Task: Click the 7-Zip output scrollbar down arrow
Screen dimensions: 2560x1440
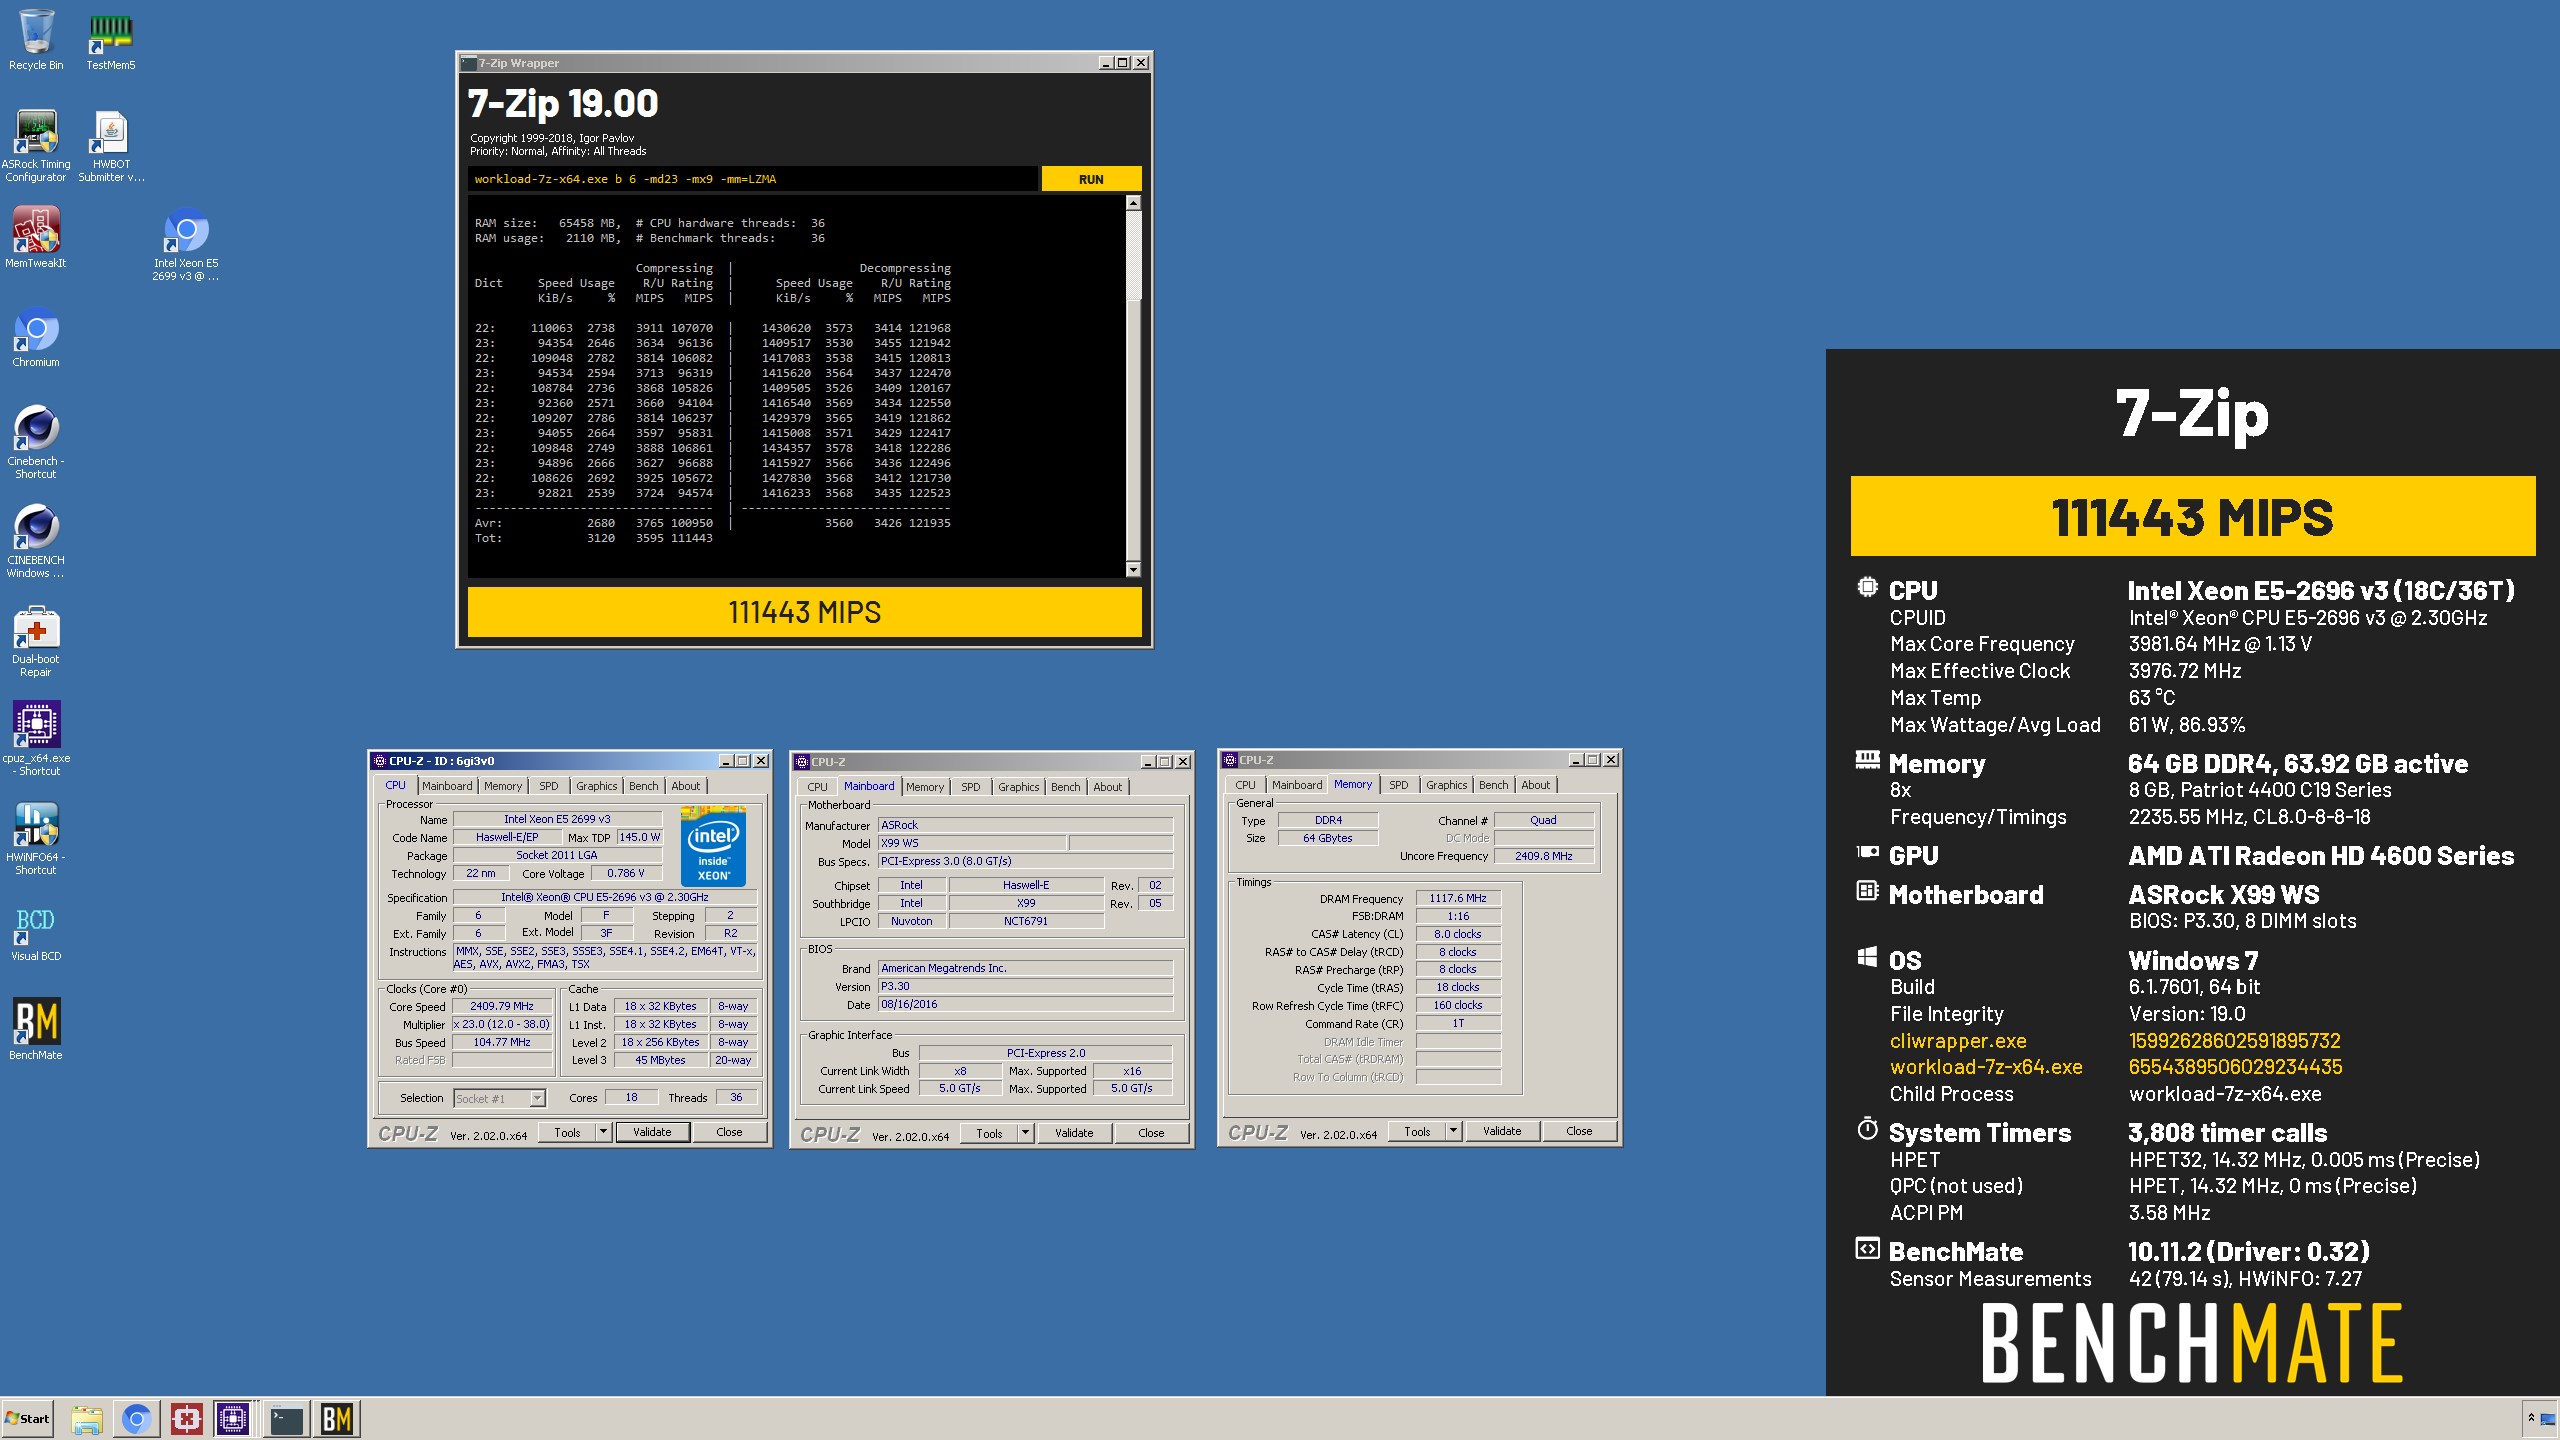Action: [x=1133, y=569]
